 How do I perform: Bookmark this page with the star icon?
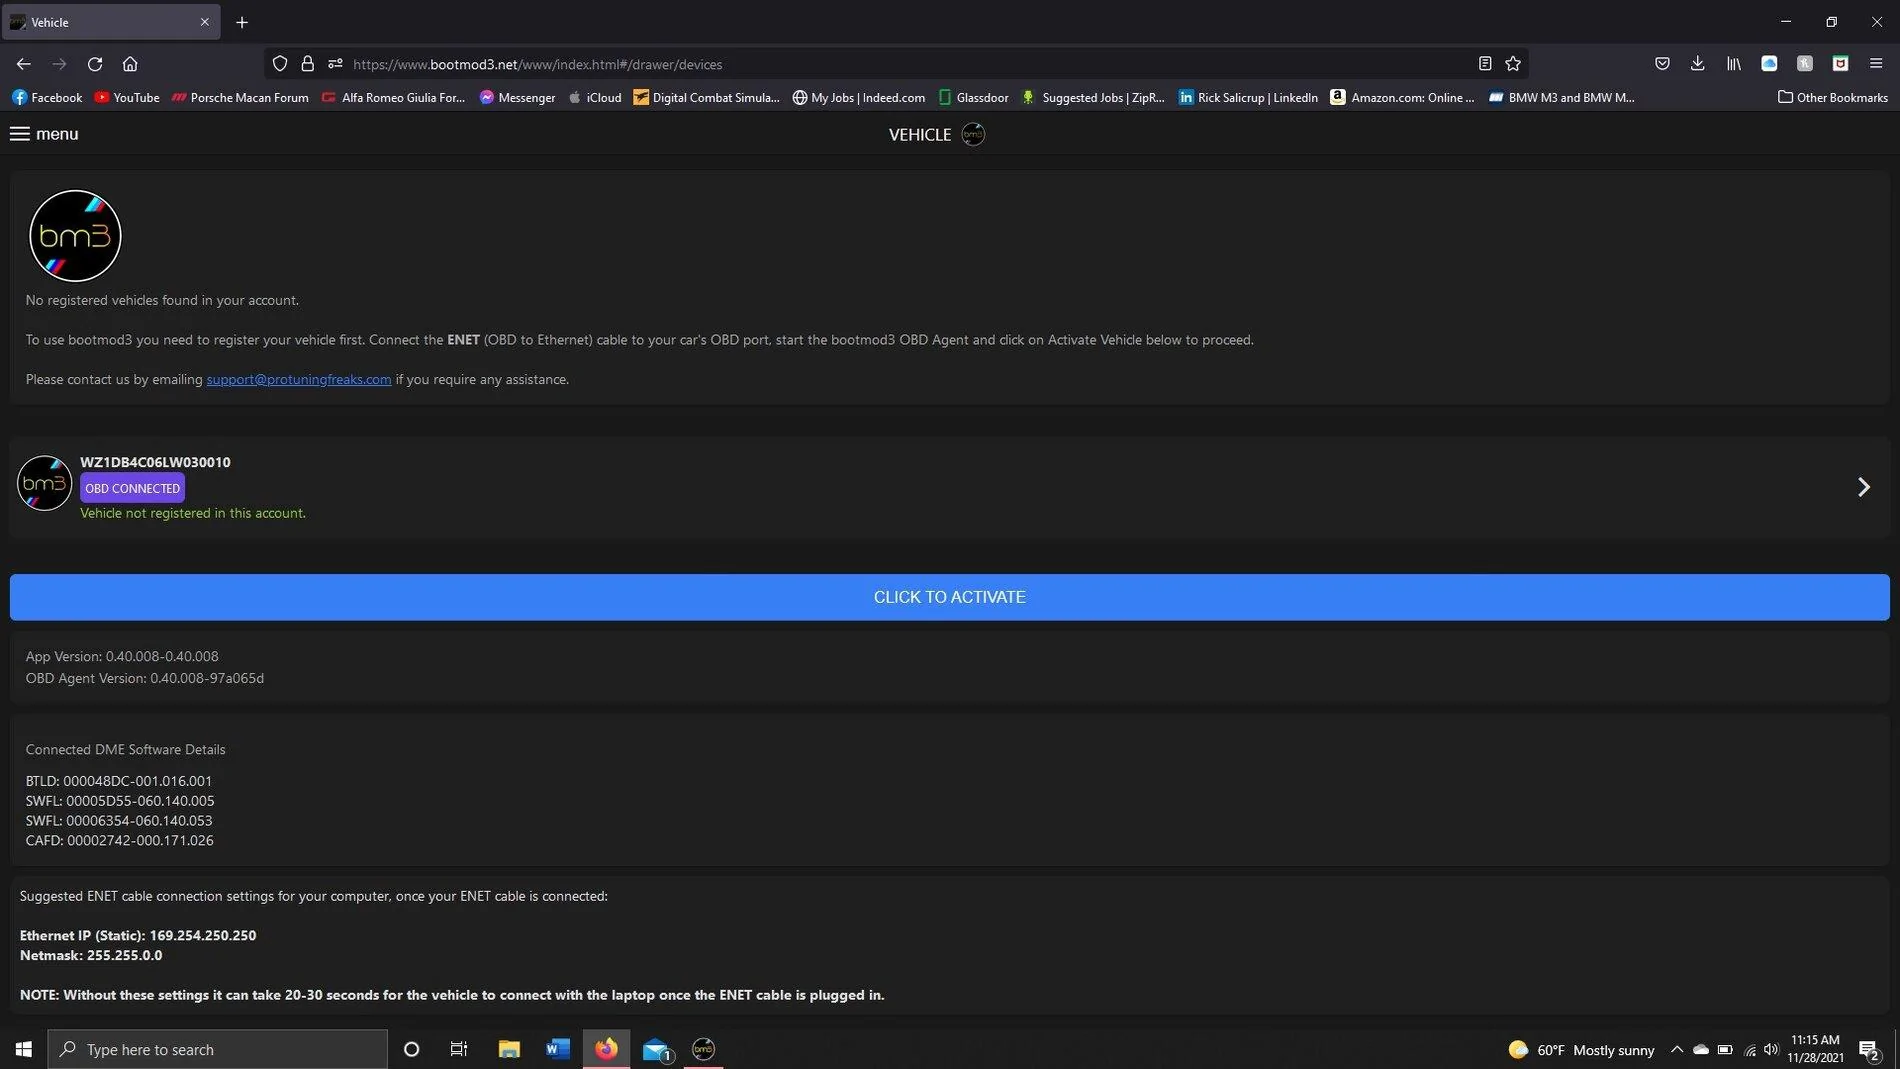click(1513, 64)
